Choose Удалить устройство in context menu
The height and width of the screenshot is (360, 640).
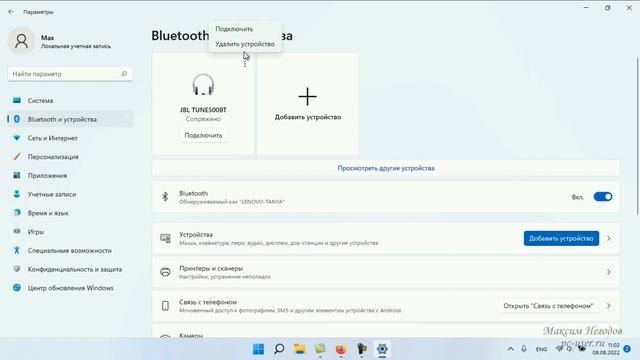click(x=245, y=44)
